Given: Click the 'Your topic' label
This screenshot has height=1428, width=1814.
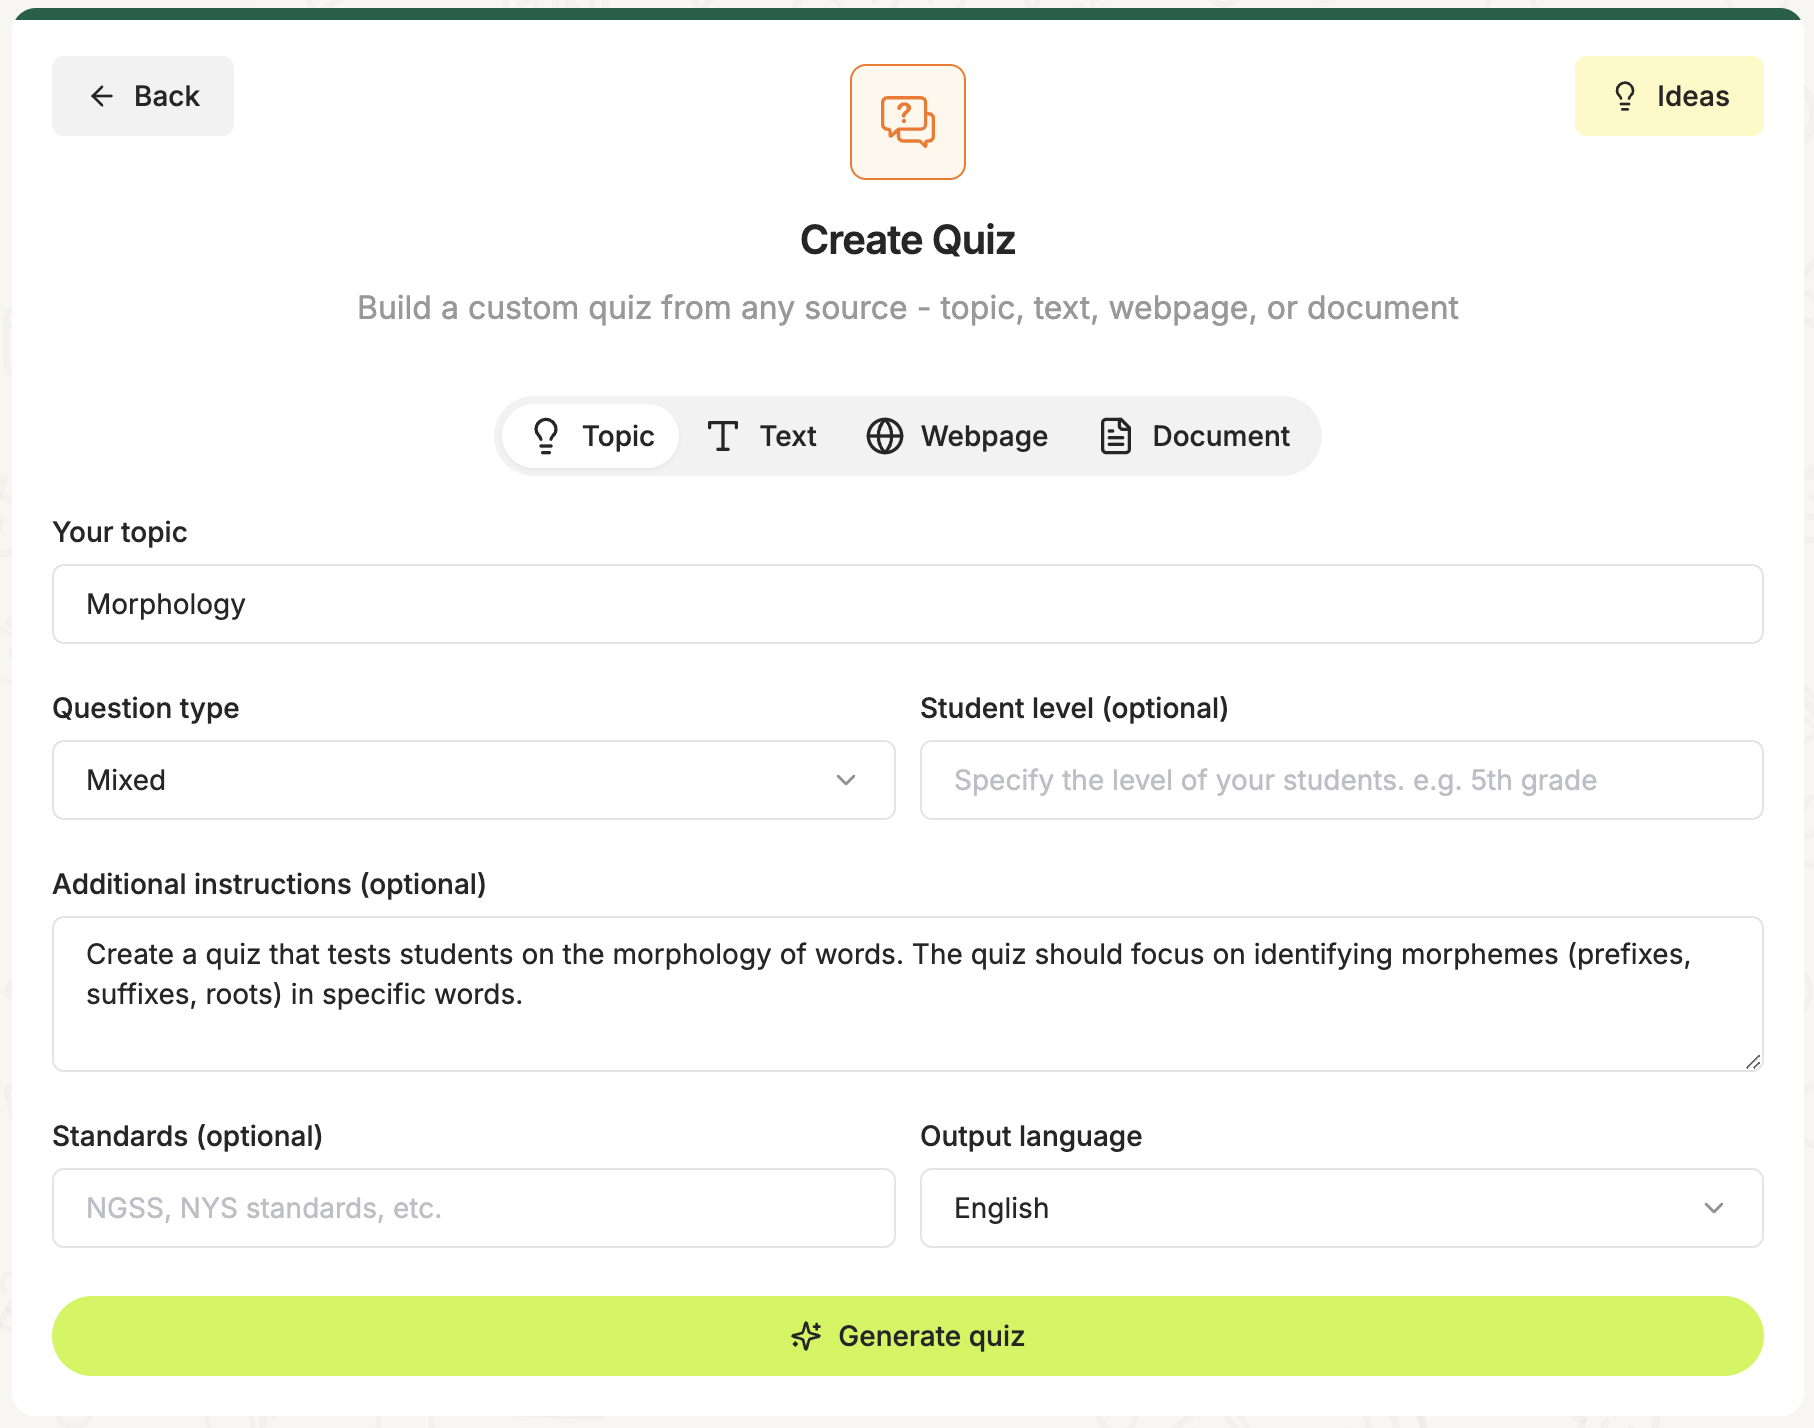Looking at the screenshot, I should 120,532.
